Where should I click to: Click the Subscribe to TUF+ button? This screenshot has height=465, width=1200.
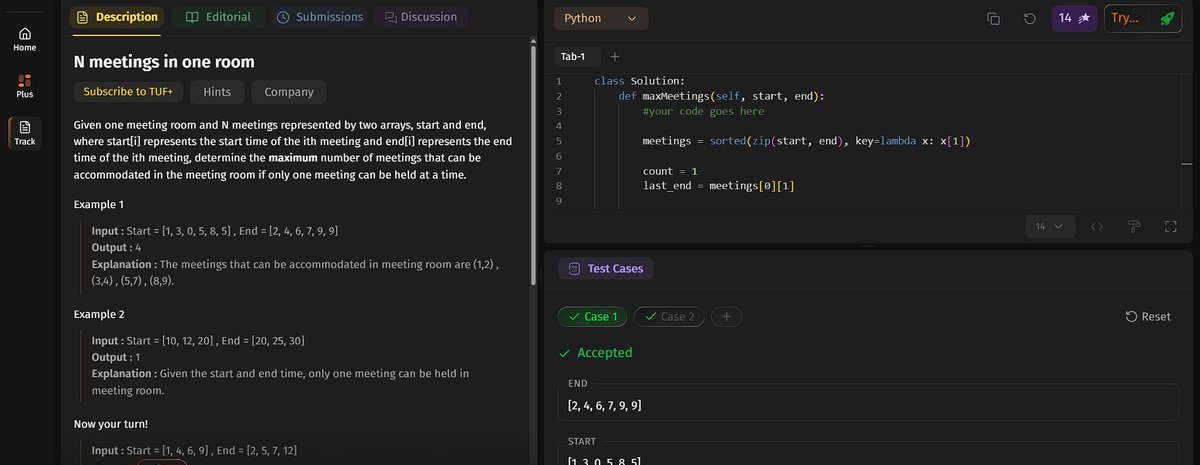(128, 92)
